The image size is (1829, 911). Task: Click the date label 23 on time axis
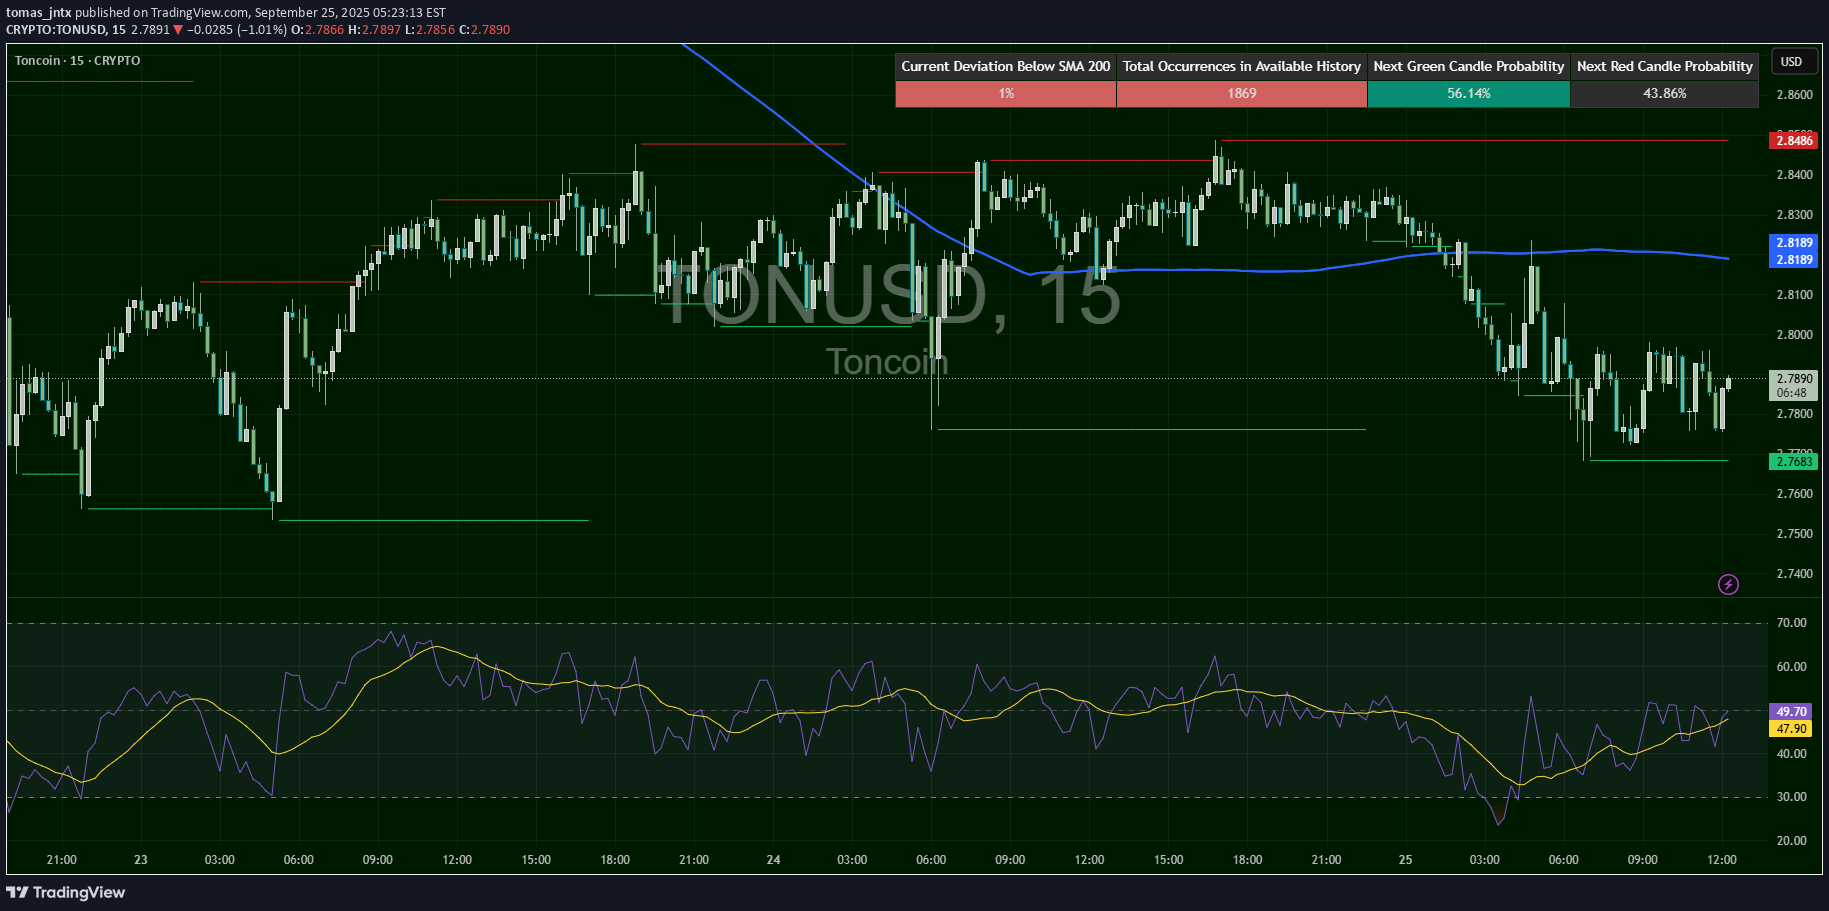point(141,860)
